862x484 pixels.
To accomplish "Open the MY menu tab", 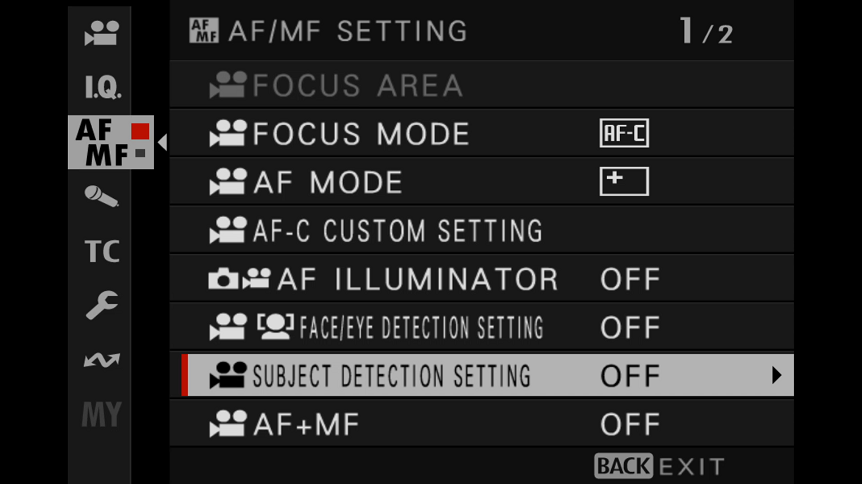I will 102,414.
